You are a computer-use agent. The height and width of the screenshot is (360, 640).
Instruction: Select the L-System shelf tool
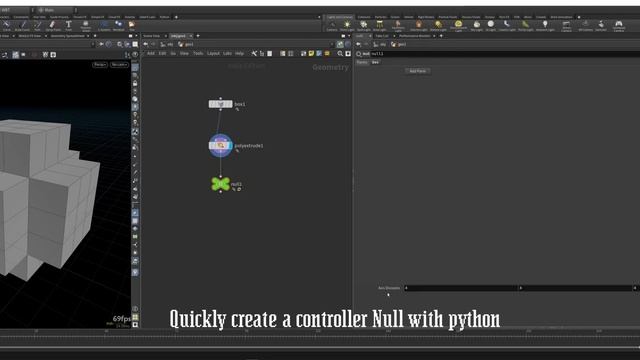tap(104, 26)
